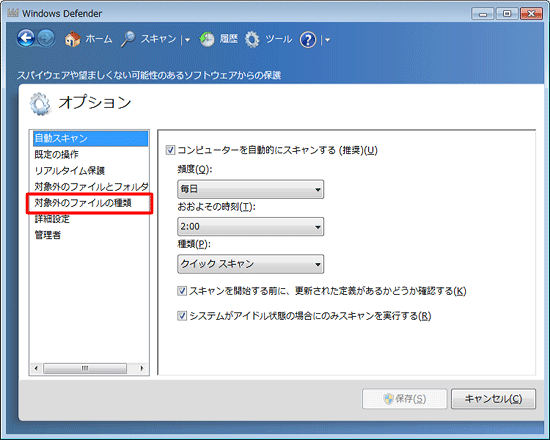Select 自動スキャン in the options list
The width and height of the screenshot is (550, 440).
(90, 138)
